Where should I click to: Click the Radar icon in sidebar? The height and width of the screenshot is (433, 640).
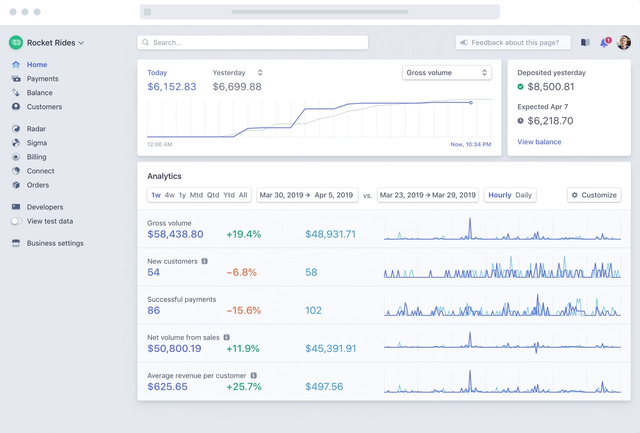tap(16, 129)
